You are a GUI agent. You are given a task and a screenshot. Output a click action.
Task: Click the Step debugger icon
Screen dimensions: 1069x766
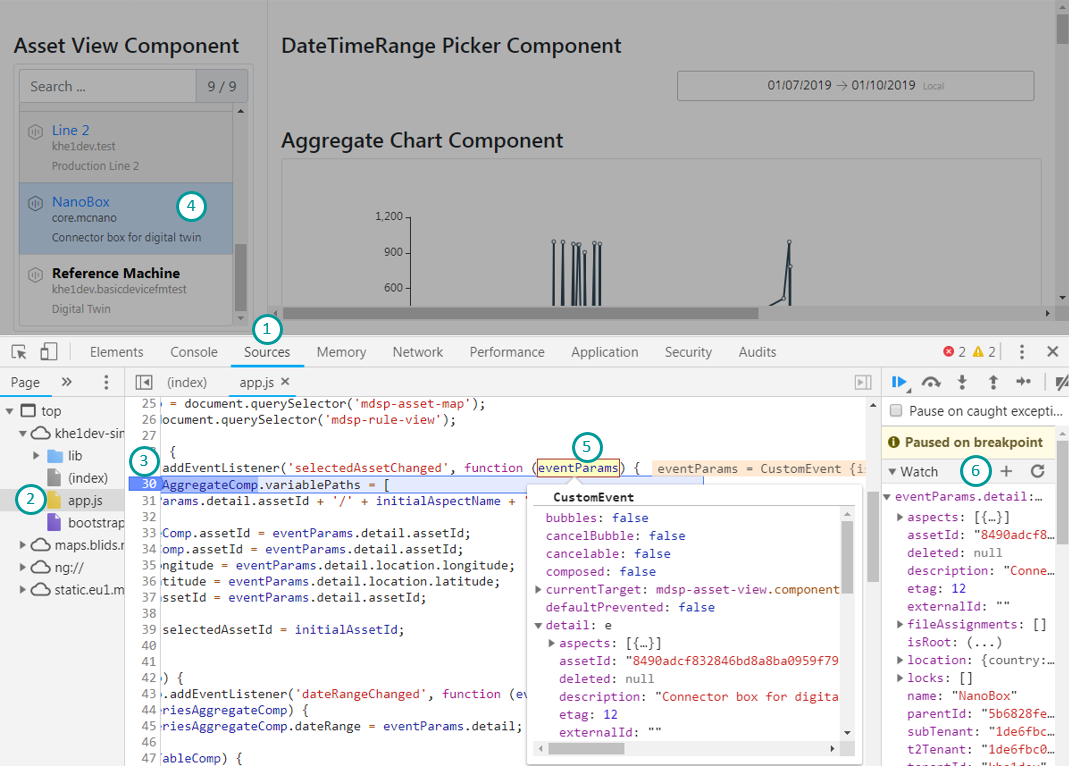click(x=1023, y=382)
